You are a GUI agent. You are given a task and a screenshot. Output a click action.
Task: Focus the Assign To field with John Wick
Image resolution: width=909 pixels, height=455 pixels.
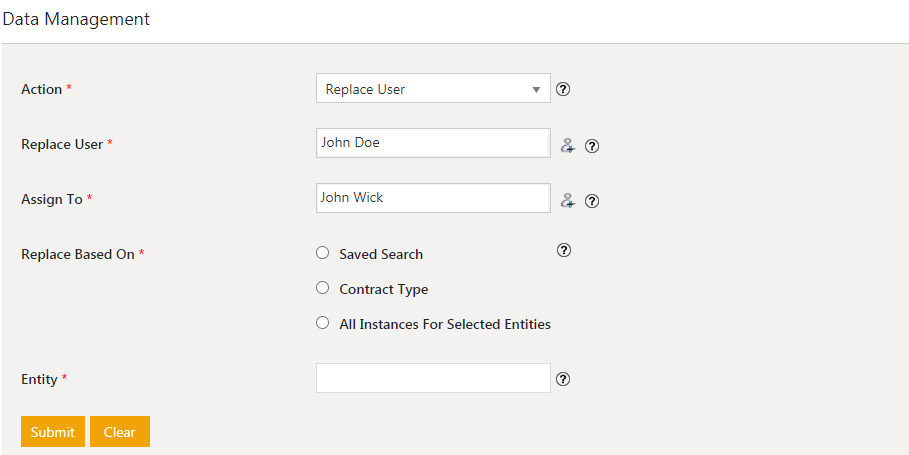pyautogui.click(x=433, y=198)
